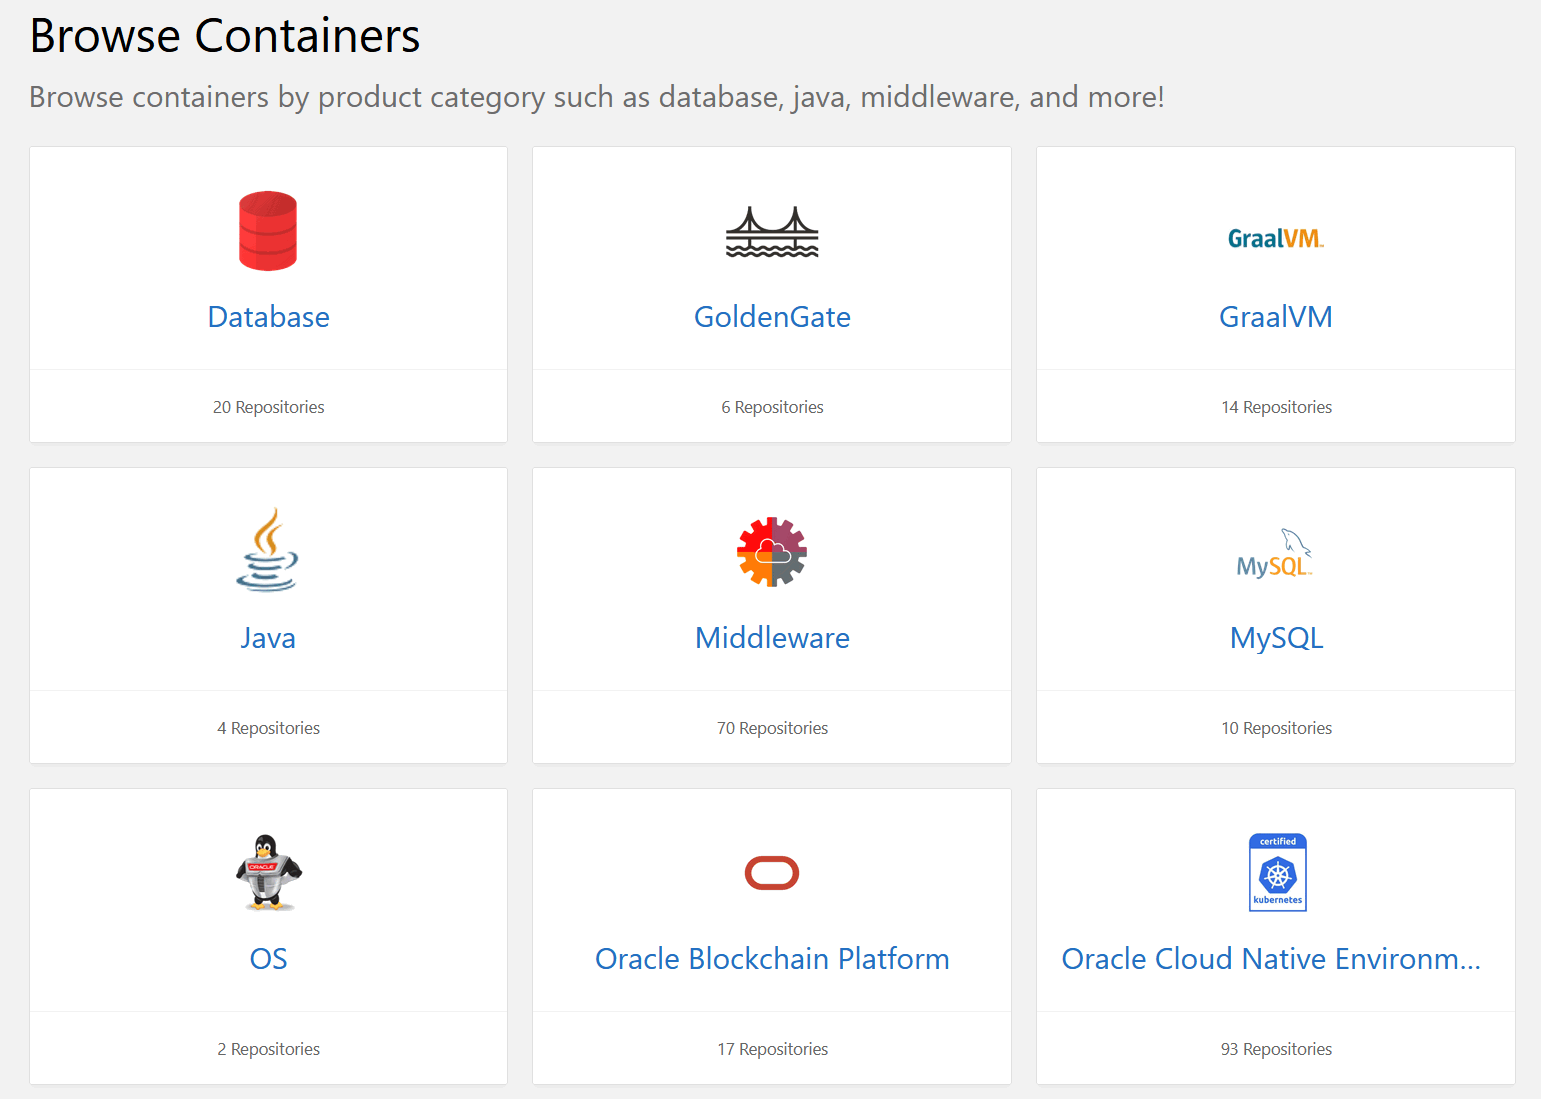Click the certified Kubernetes badge icon
1541x1099 pixels.
point(1277,872)
